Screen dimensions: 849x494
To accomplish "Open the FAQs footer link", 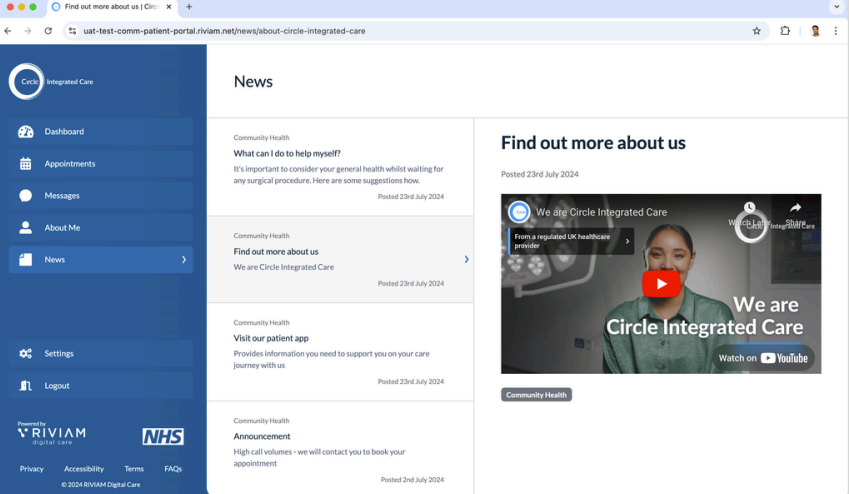I will click(x=173, y=469).
